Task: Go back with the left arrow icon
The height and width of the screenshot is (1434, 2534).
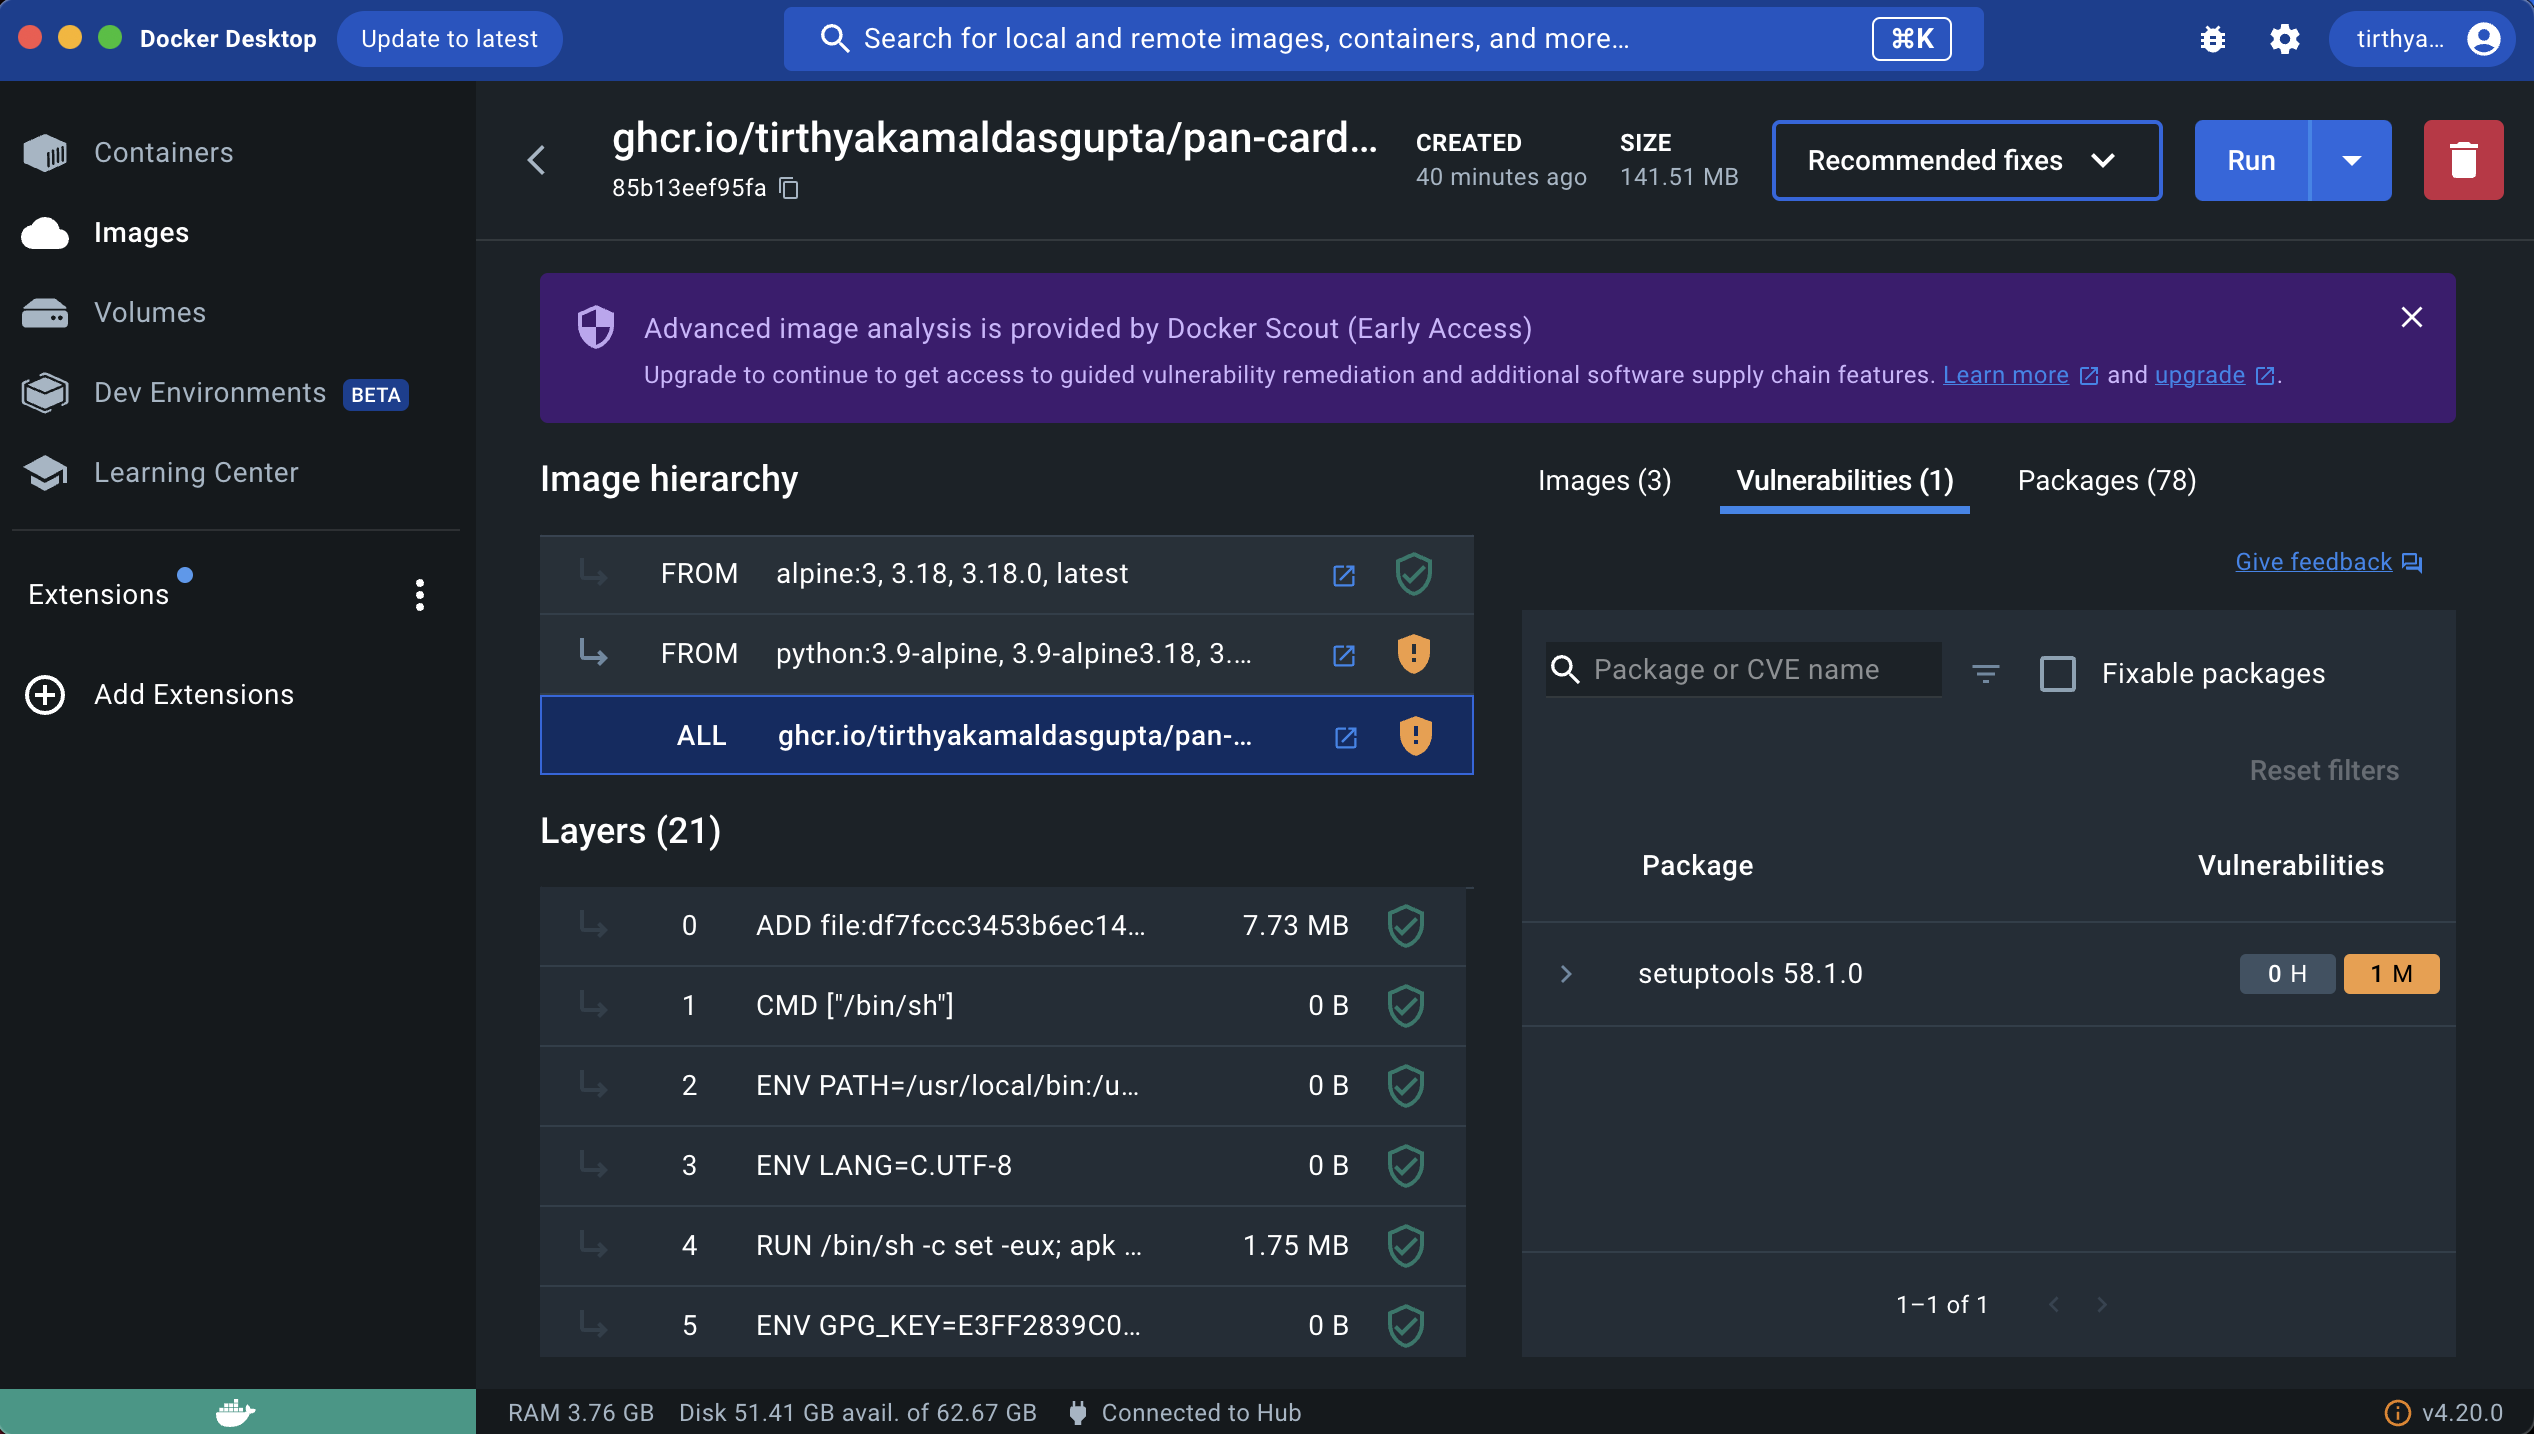Action: tap(537, 160)
